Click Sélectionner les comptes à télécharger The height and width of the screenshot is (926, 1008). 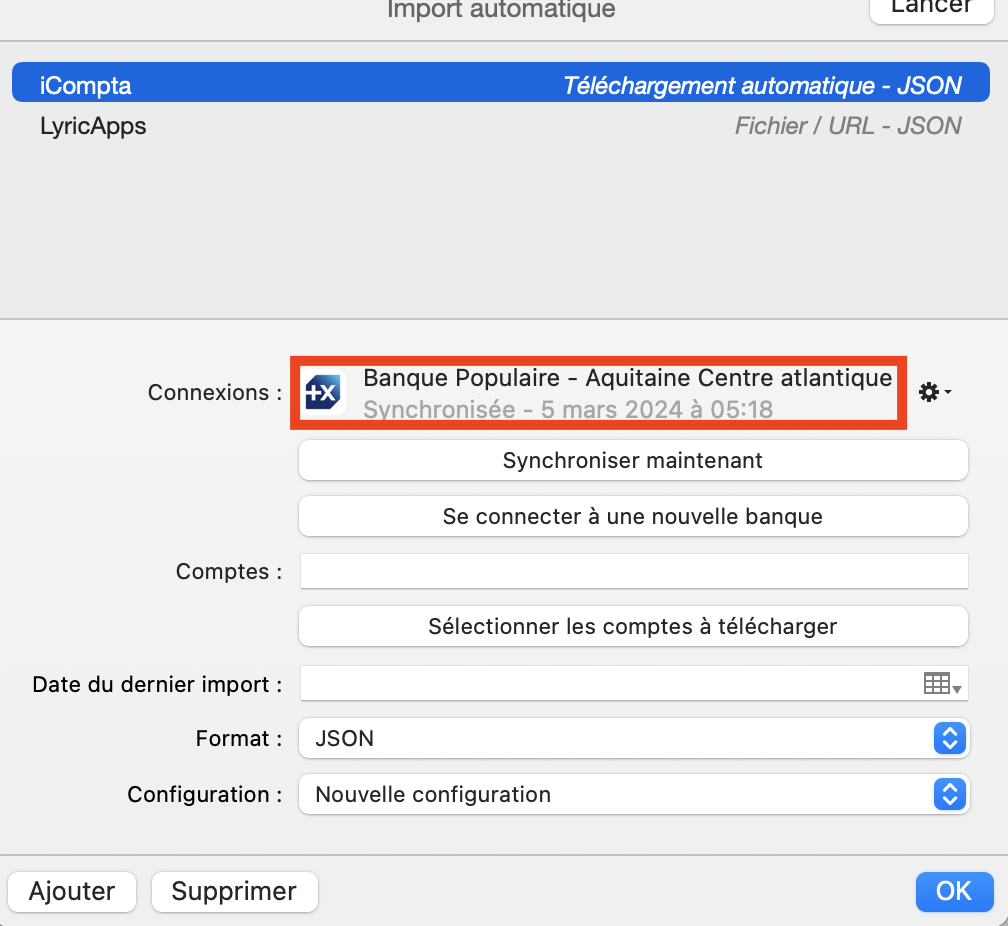633,626
